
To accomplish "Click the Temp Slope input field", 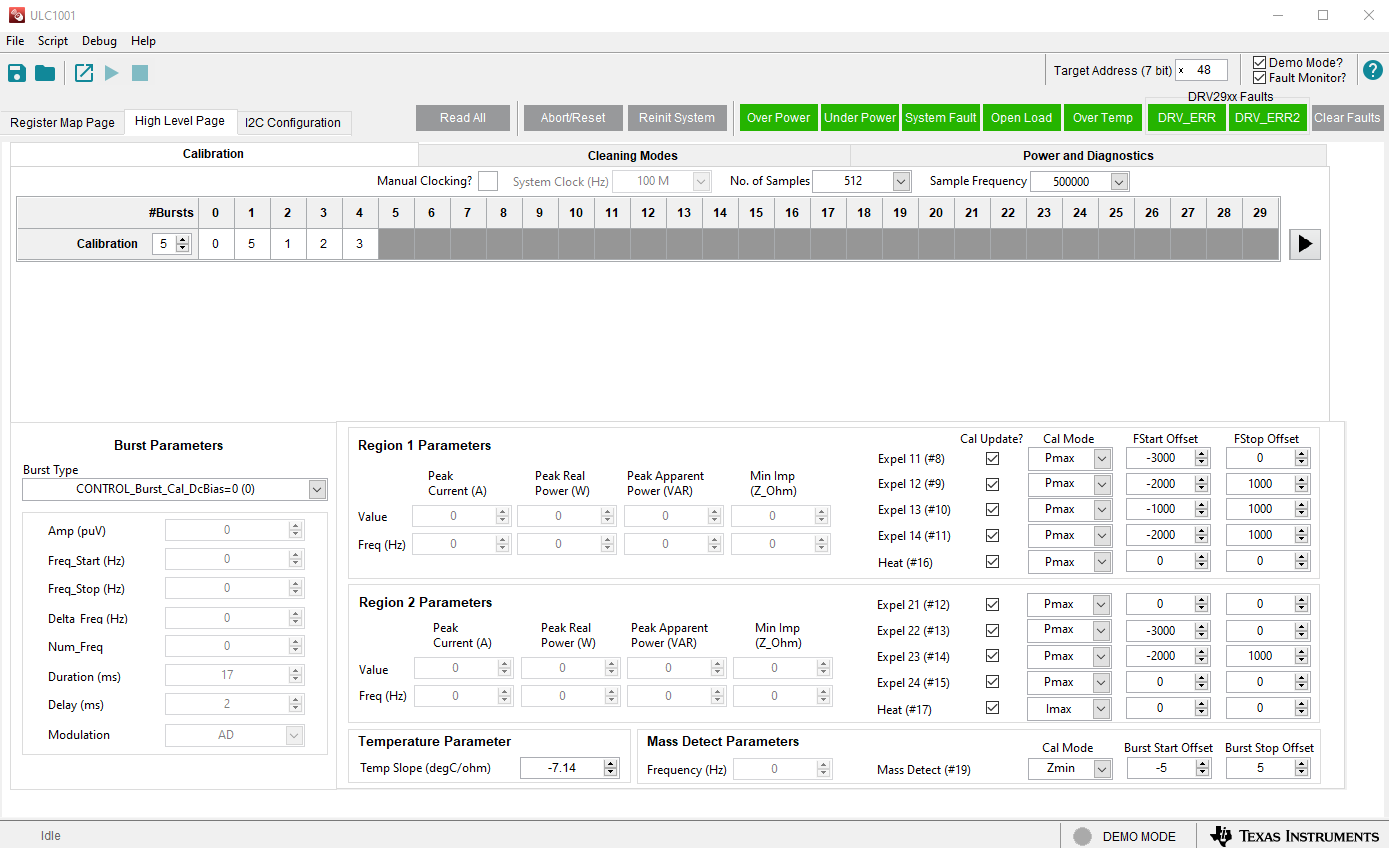I will (x=560, y=768).
